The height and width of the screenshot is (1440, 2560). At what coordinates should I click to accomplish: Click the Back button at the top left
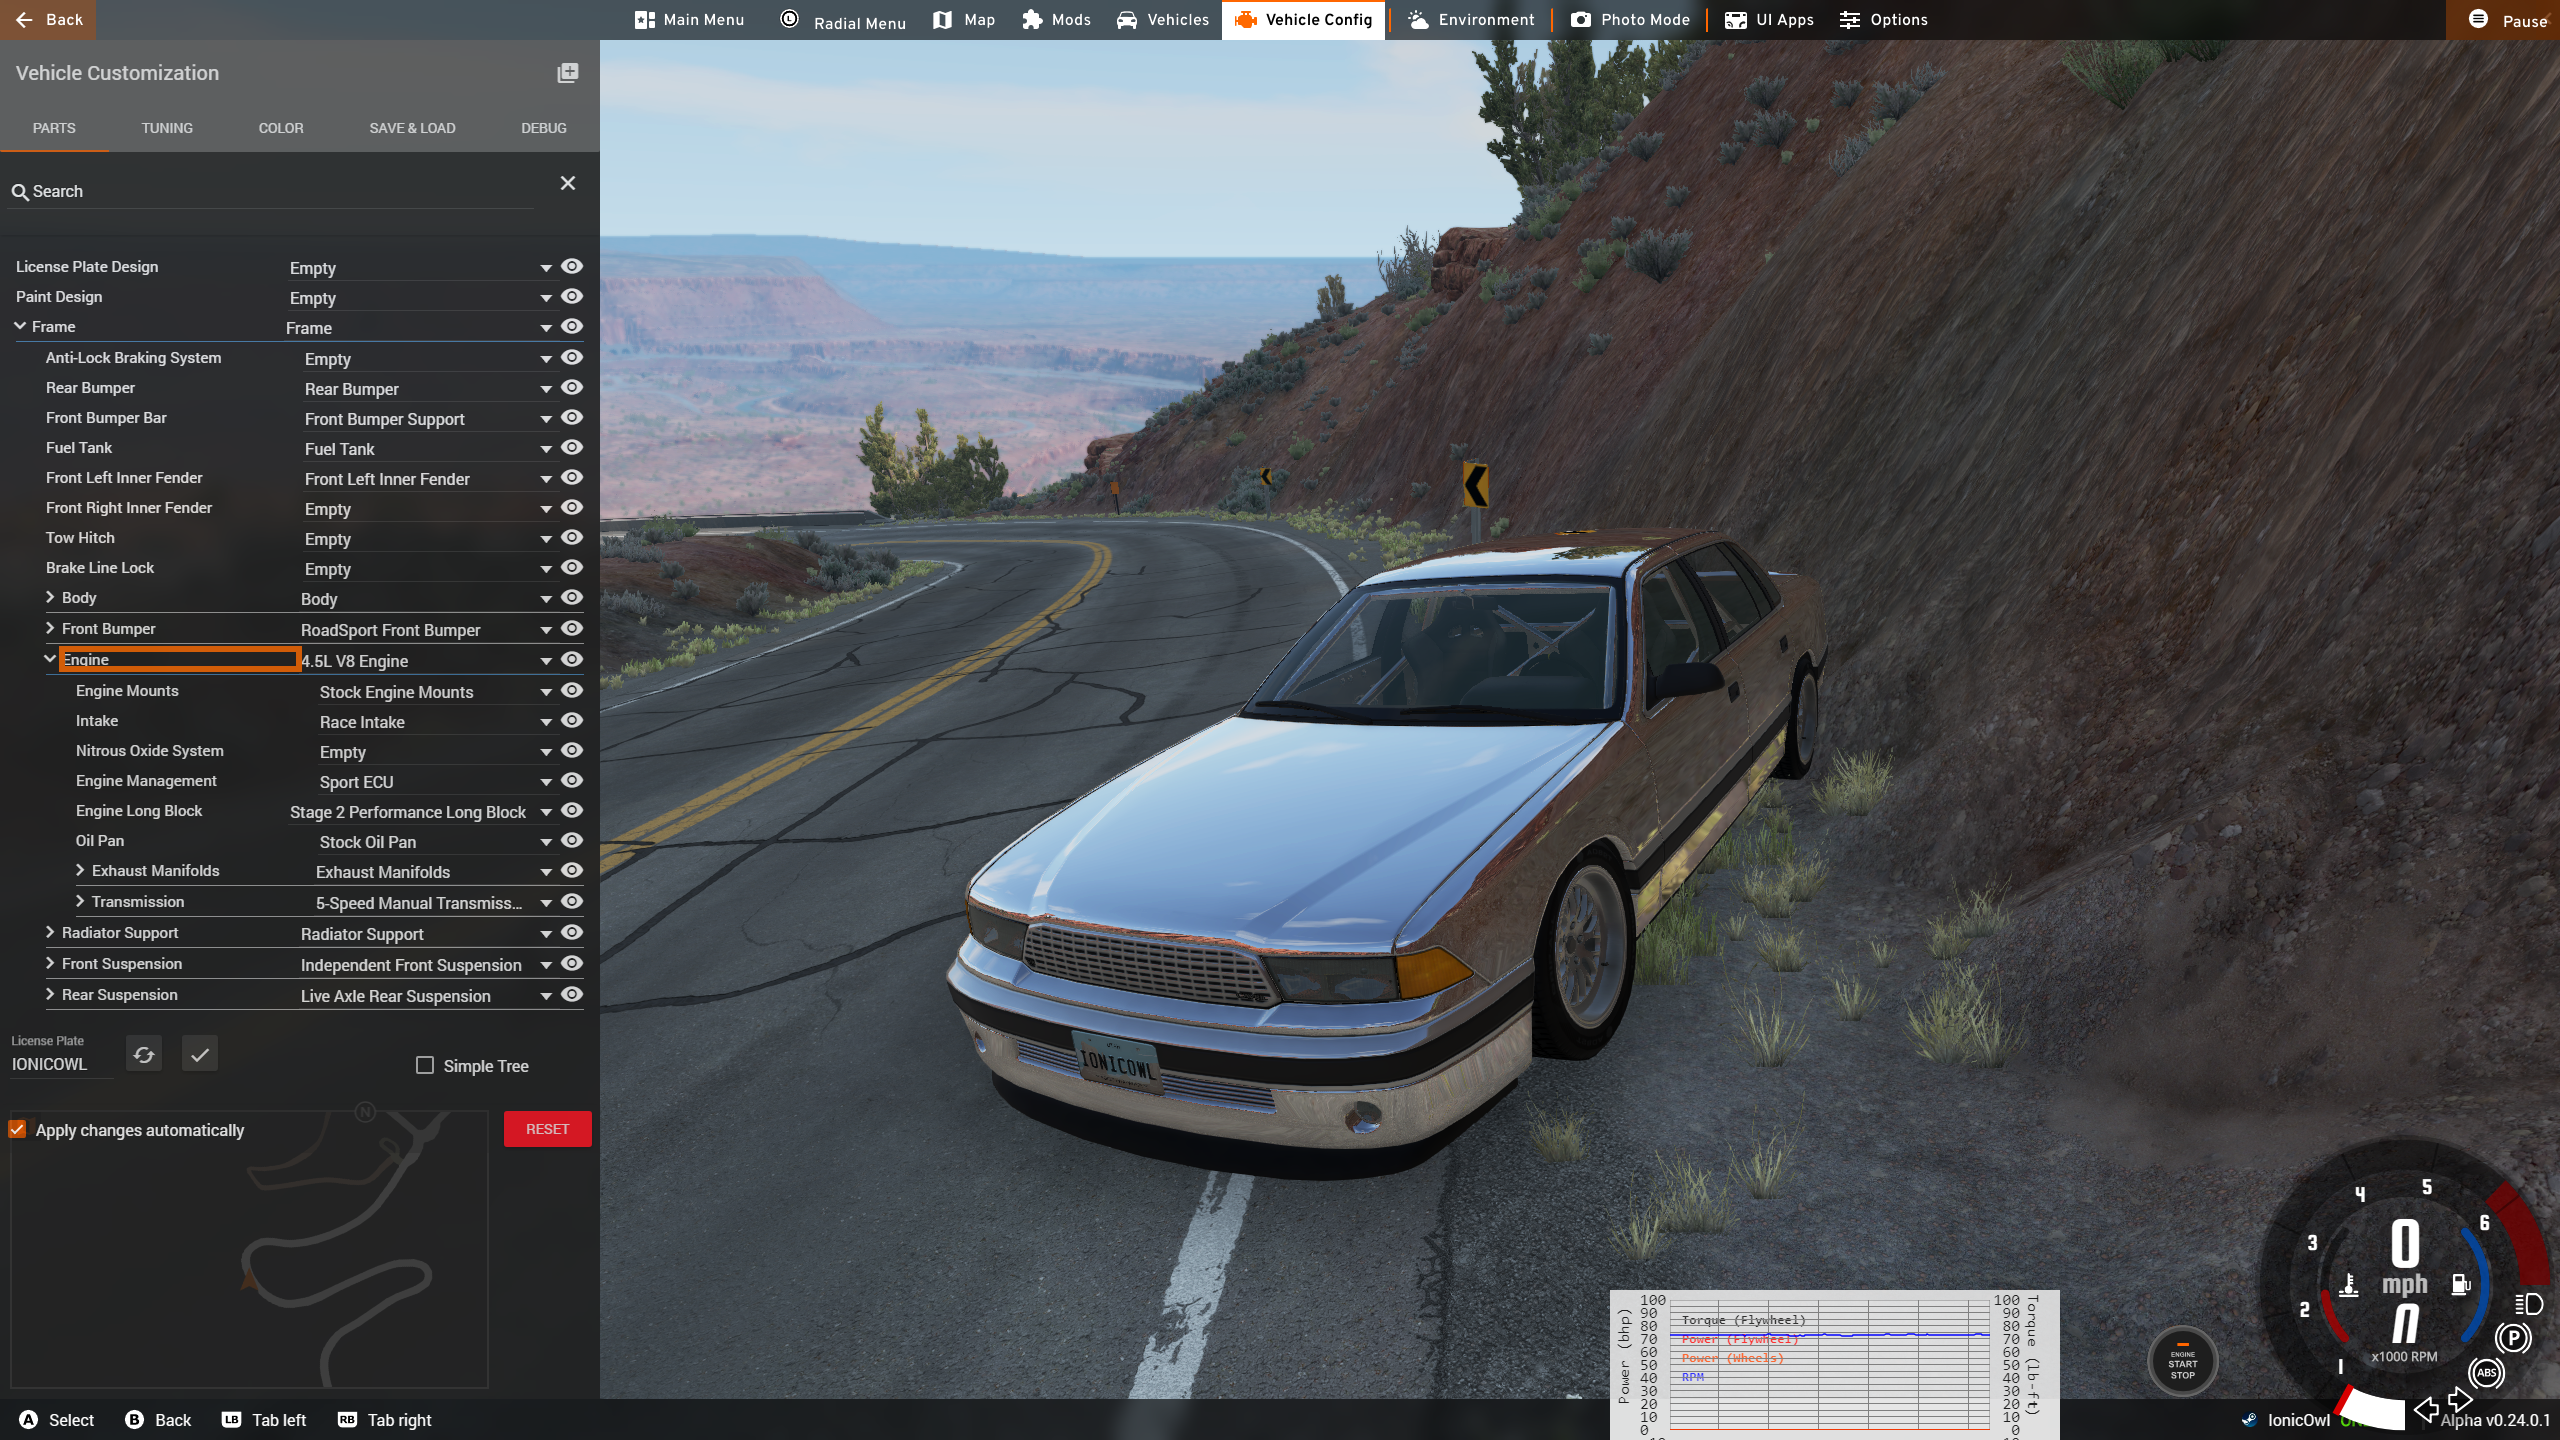pos(48,20)
